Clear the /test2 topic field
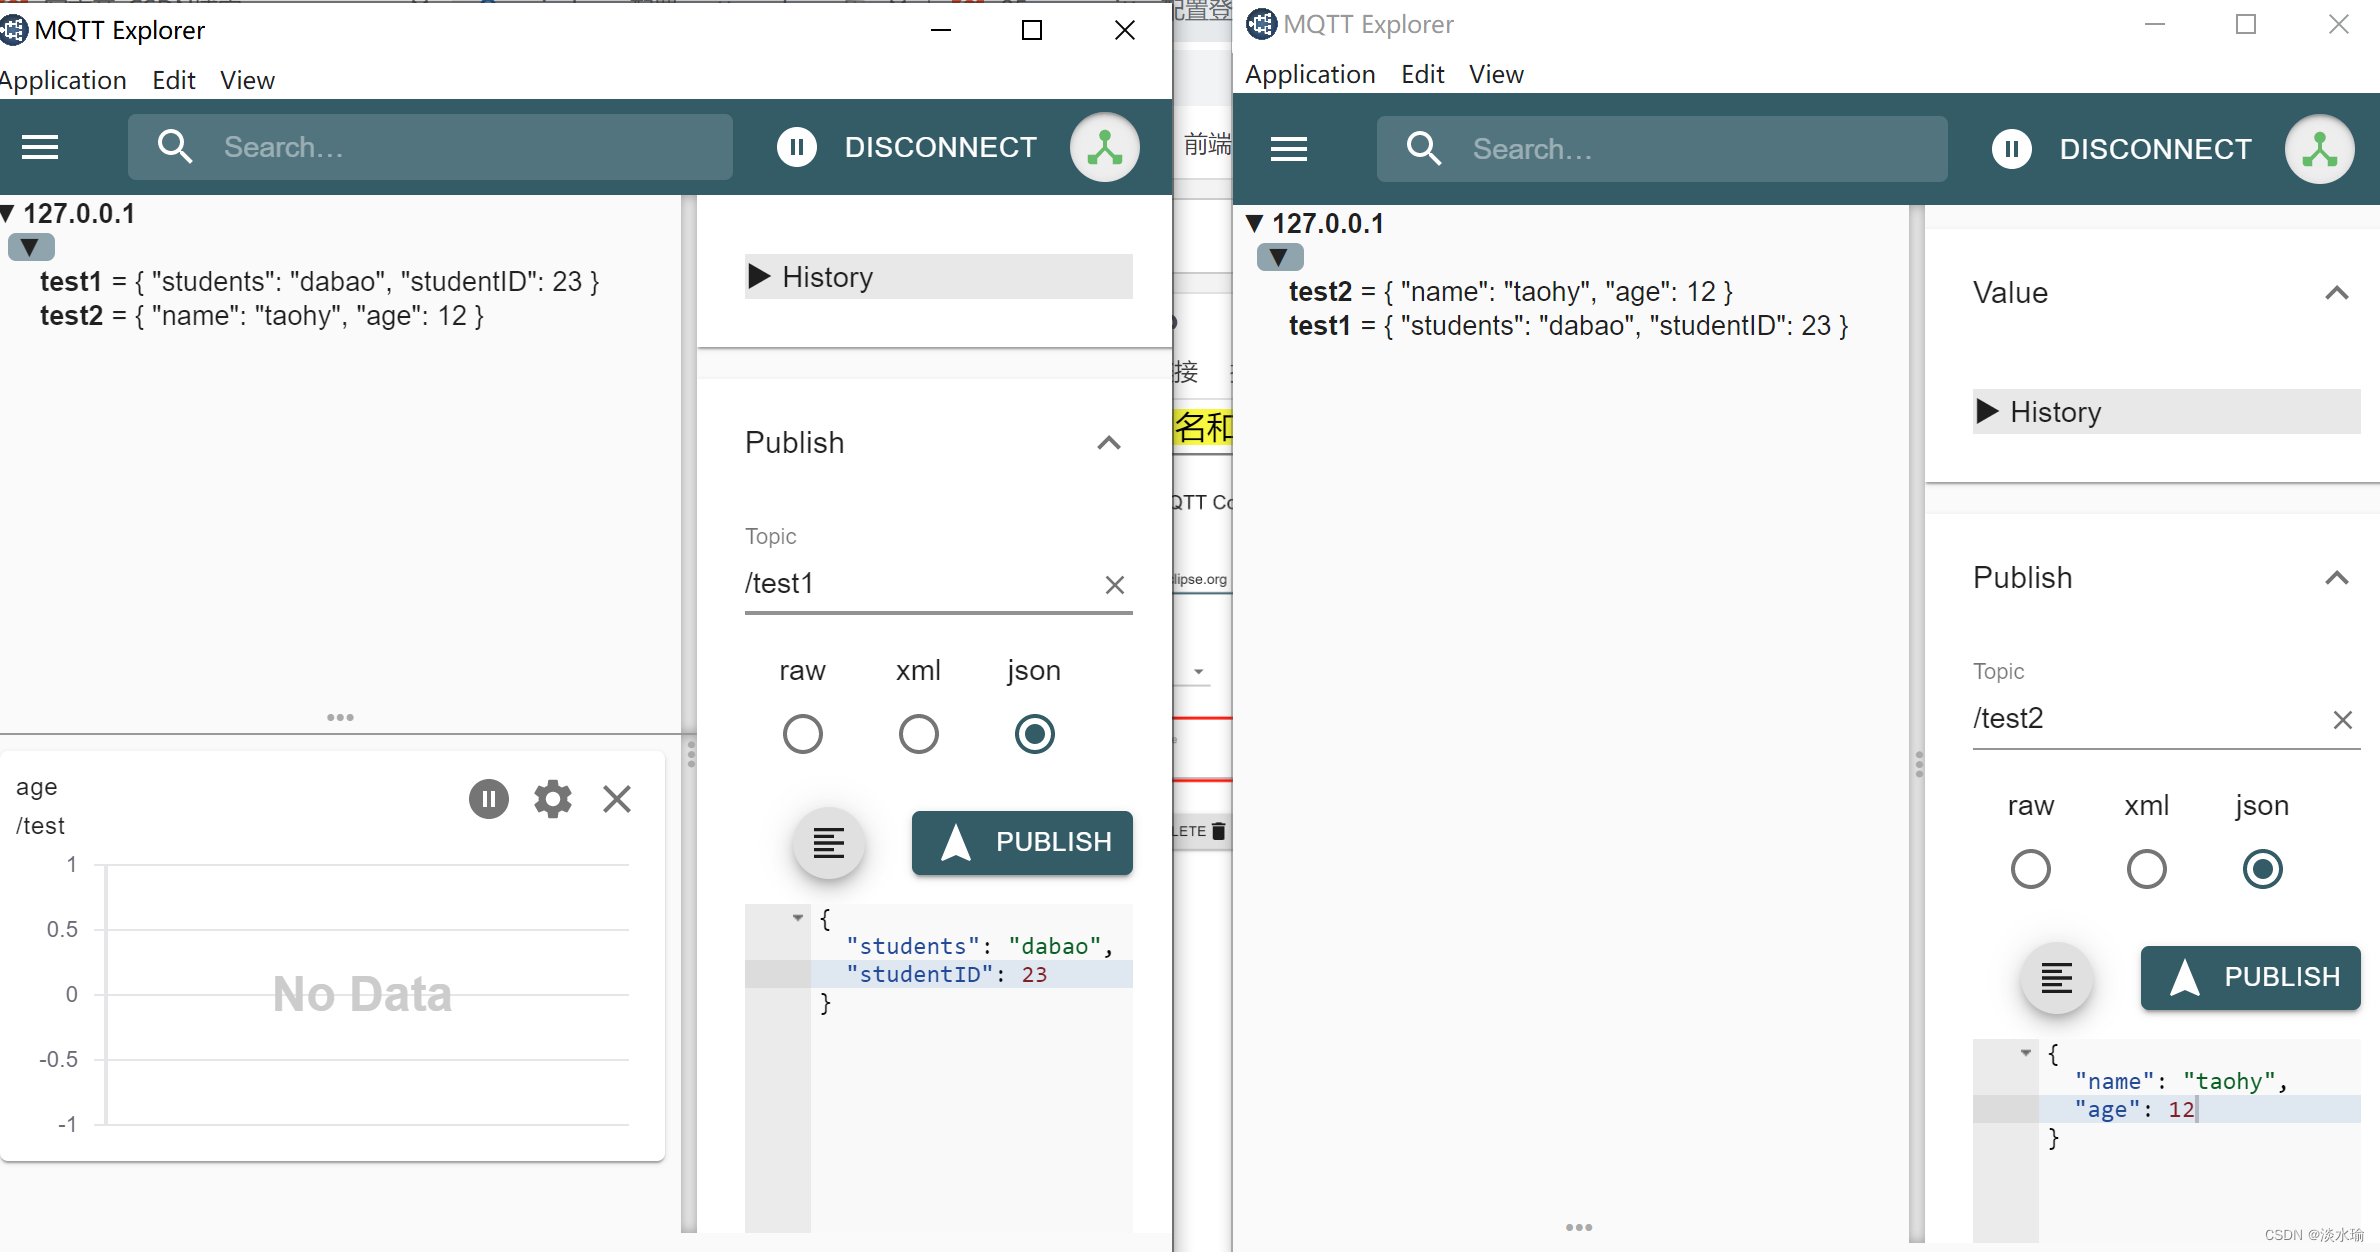 pyautogui.click(x=2343, y=720)
